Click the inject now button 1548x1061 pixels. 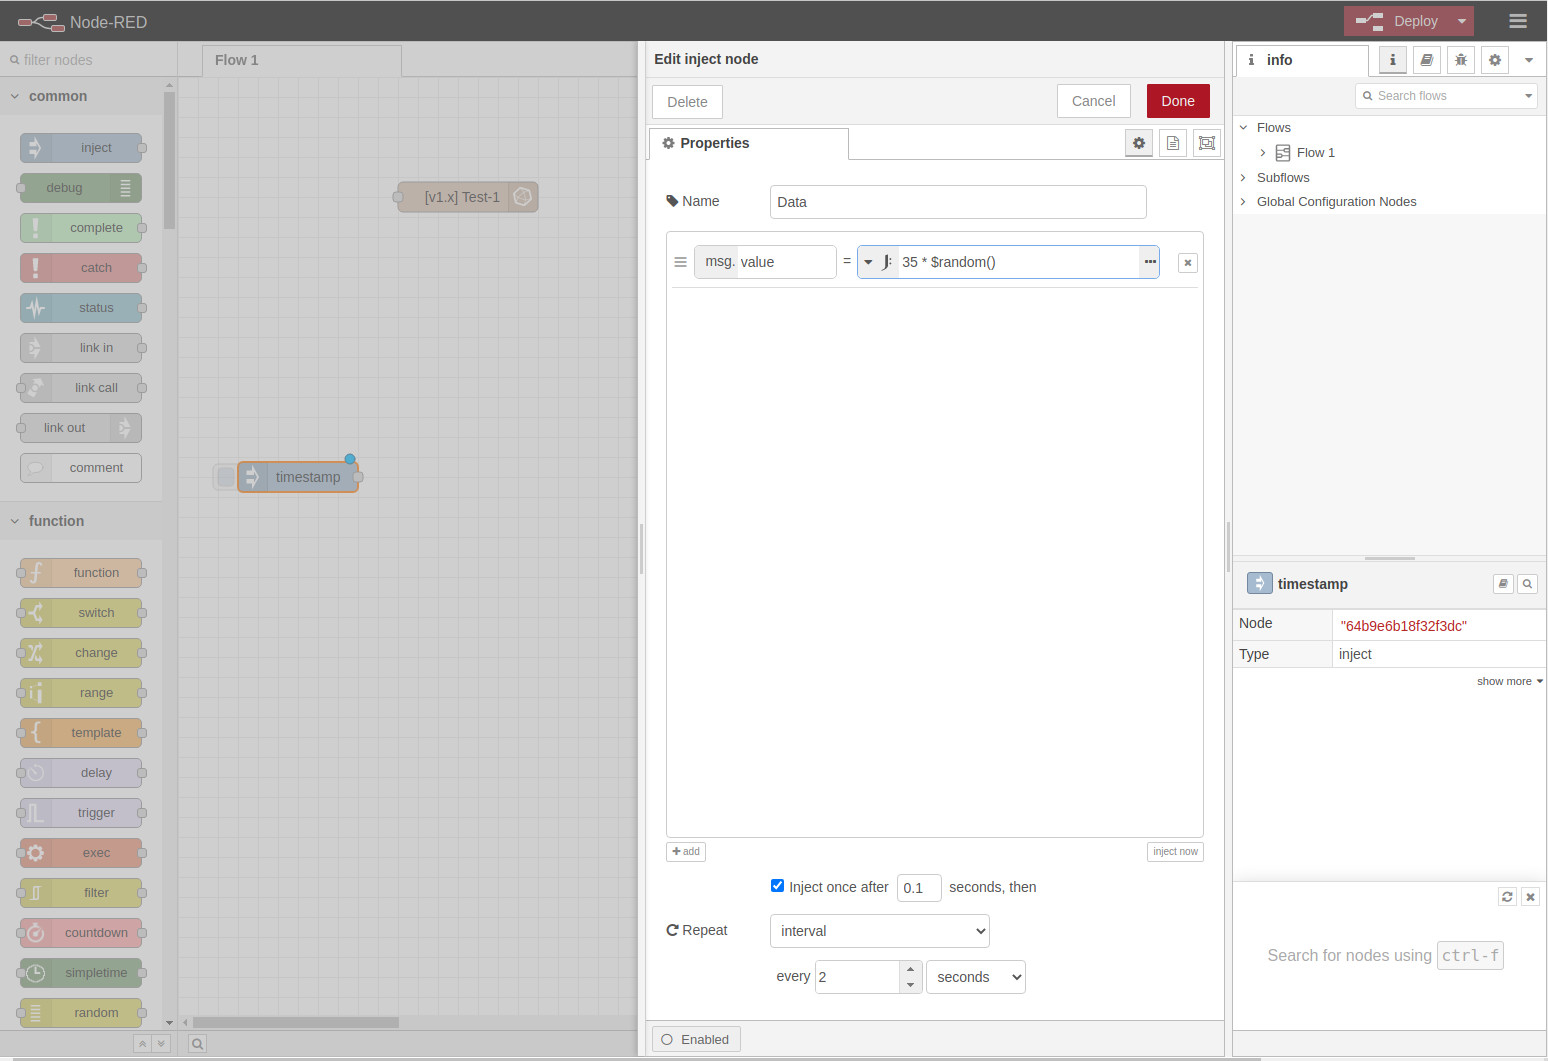1175,852
